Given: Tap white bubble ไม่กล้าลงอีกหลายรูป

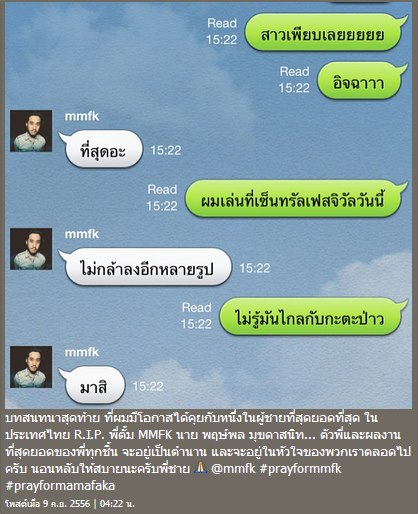Looking at the screenshot, I should (146, 267).
